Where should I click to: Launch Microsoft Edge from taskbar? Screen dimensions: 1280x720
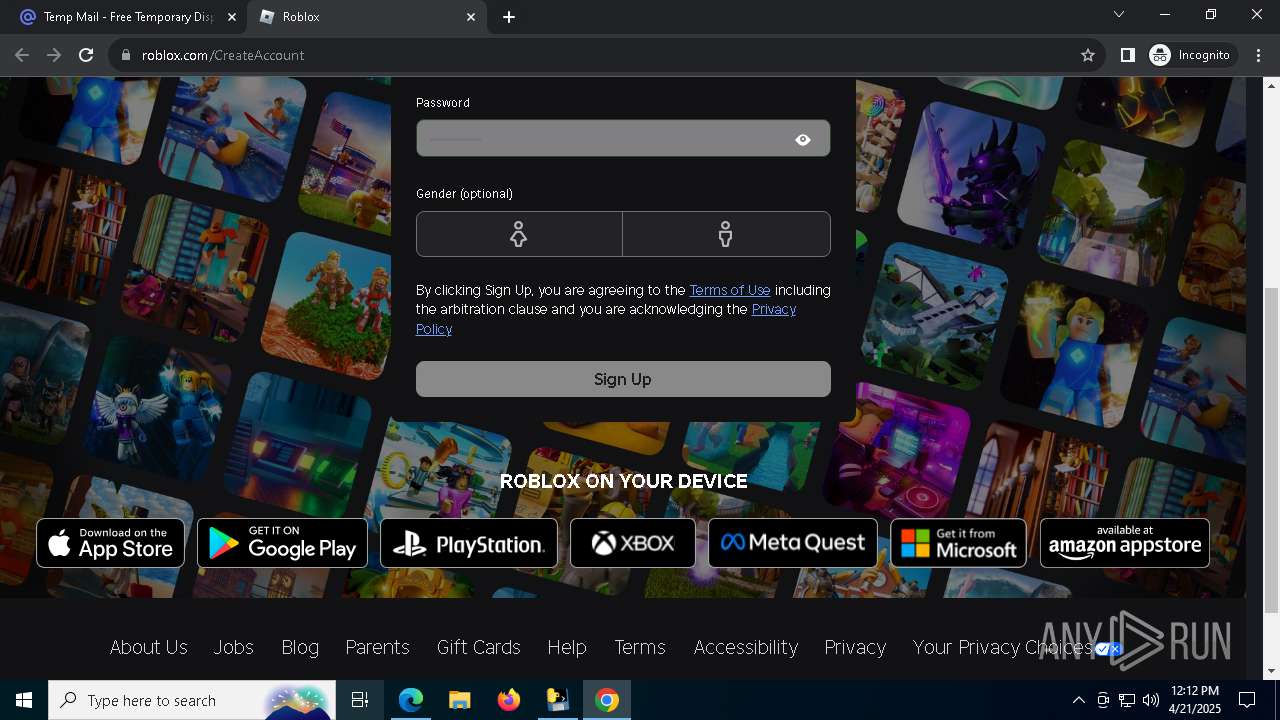coord(411,700)
